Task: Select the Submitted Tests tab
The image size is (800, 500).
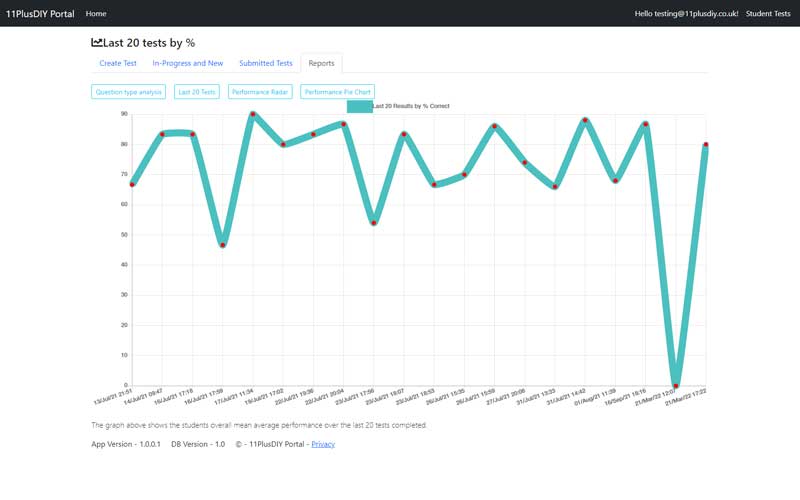Action: point(266,63)
